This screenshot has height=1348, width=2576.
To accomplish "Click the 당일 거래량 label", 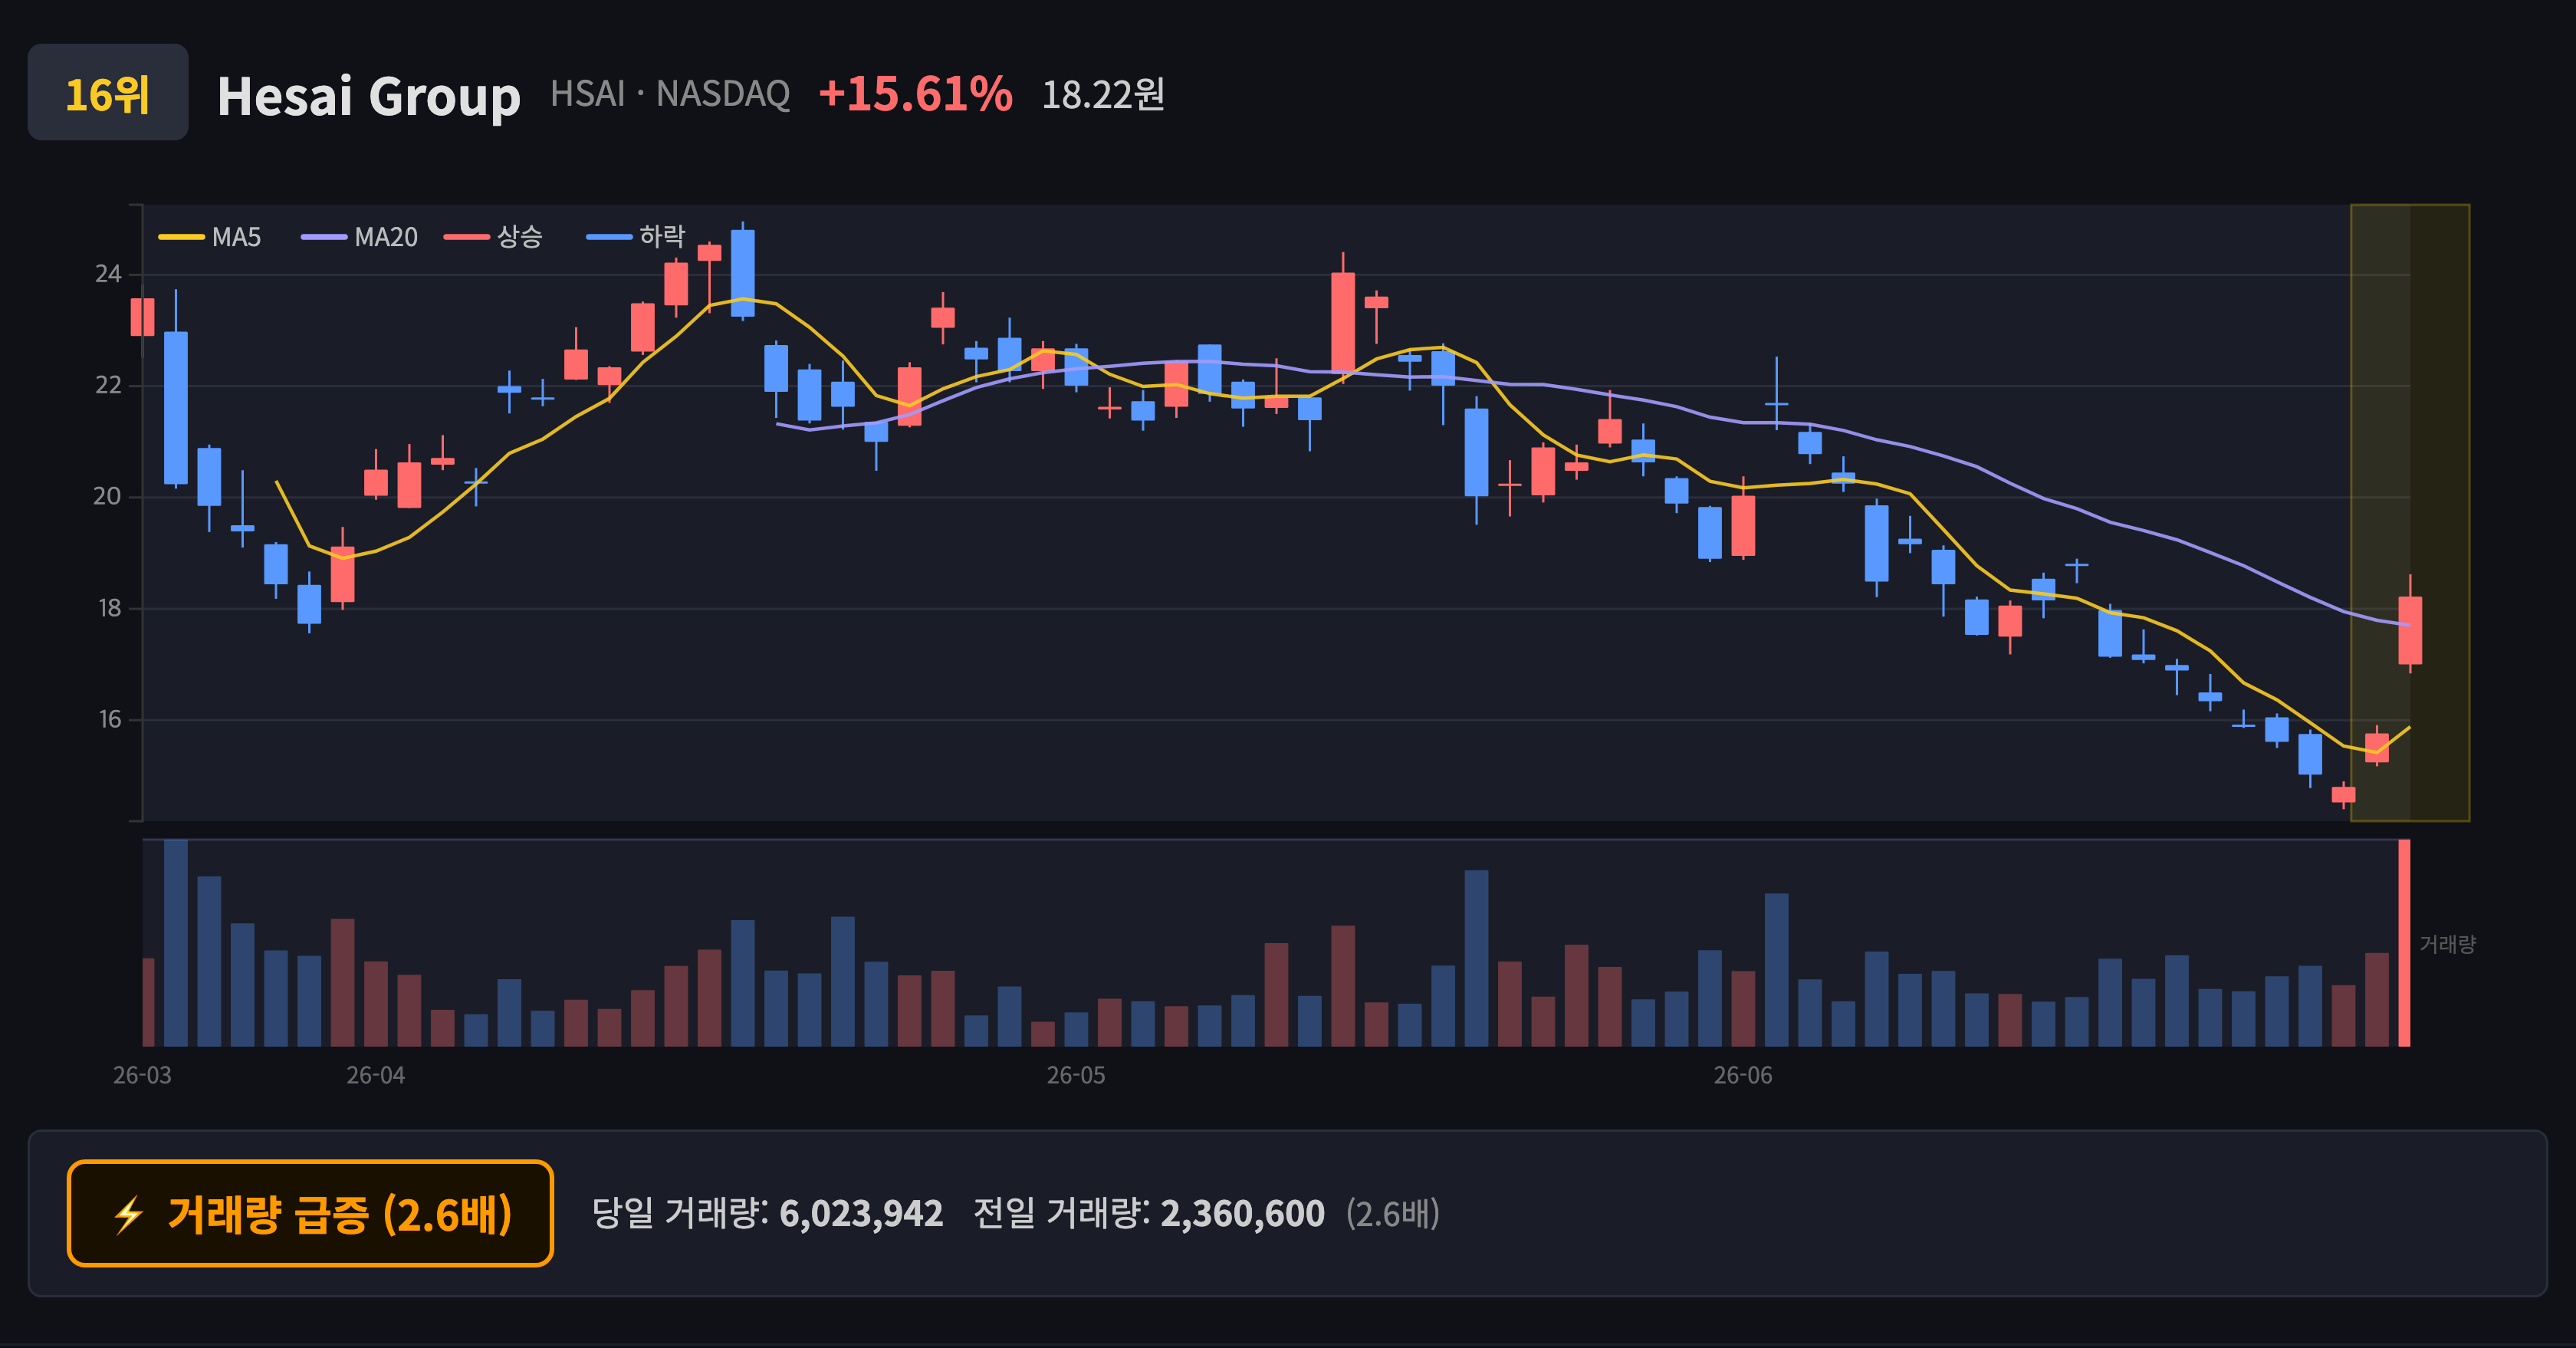I will 679,1214.
